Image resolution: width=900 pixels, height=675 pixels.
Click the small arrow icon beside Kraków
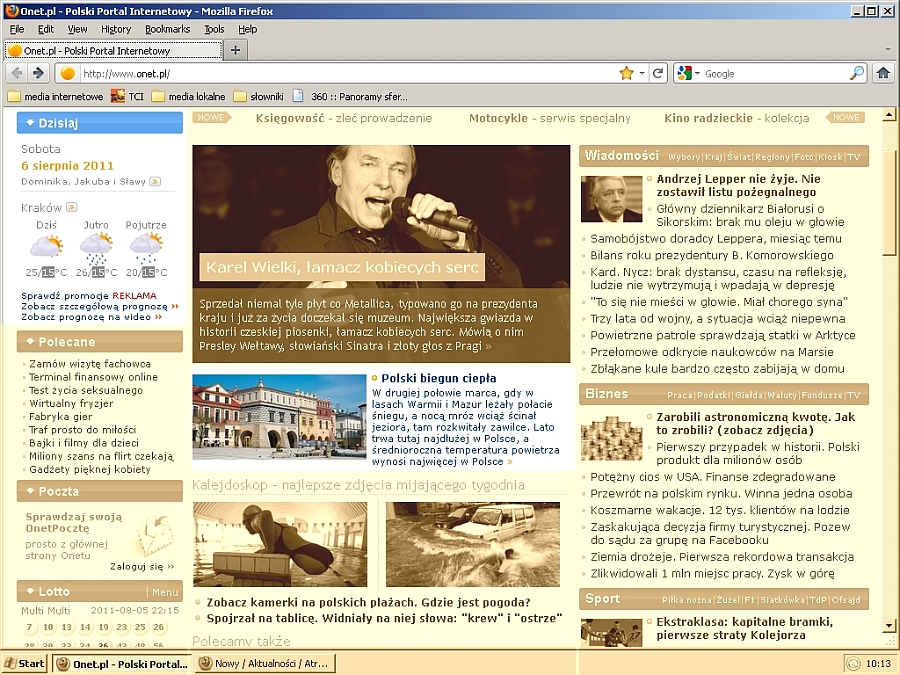(72, 207)
